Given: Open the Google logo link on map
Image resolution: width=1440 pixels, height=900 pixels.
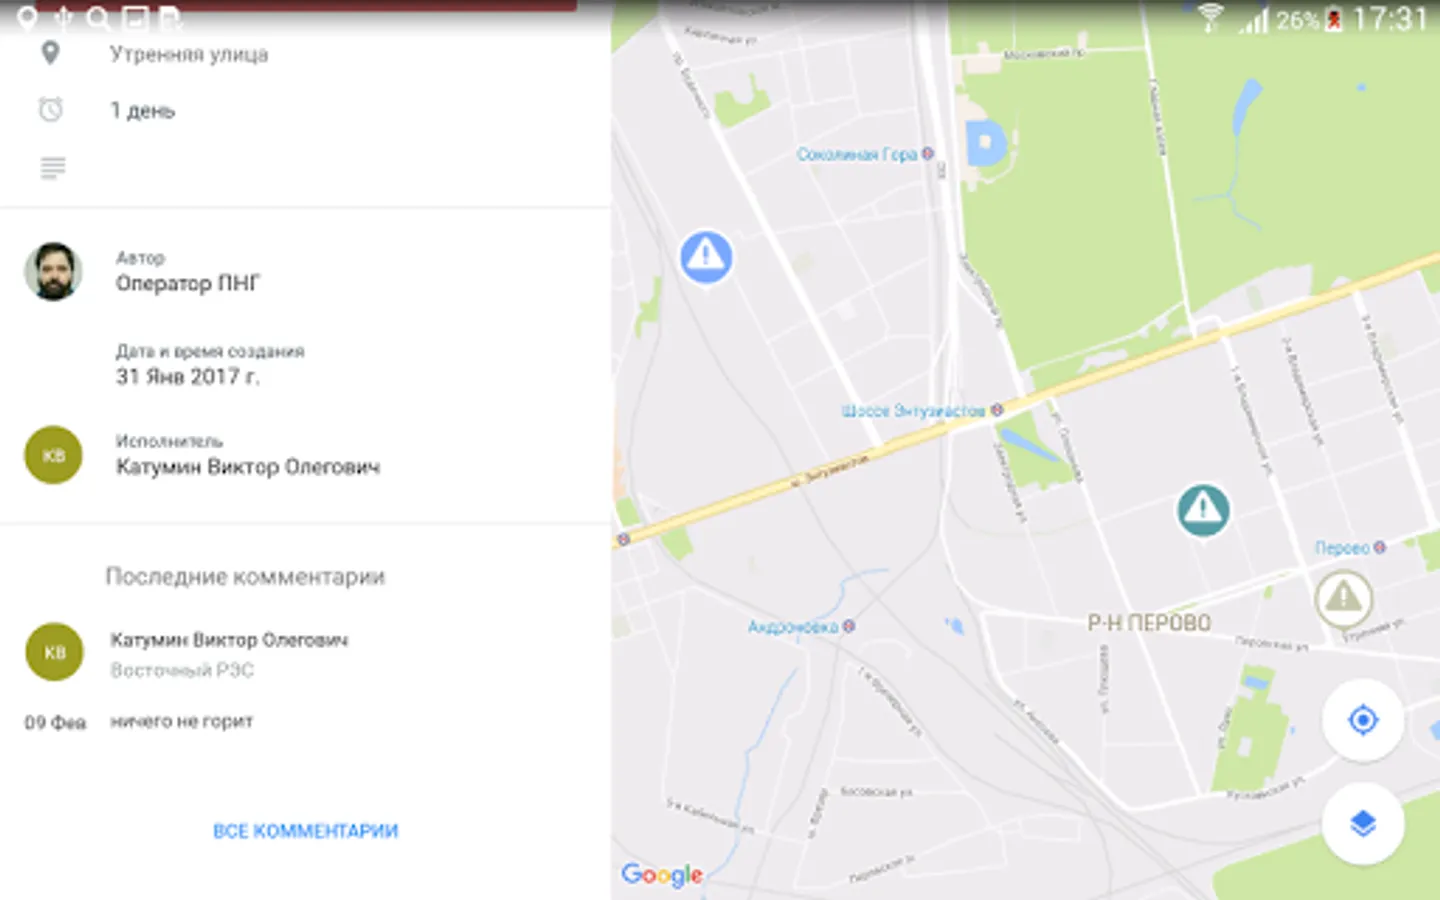Looking at the screenshot, I should (662, 875).
